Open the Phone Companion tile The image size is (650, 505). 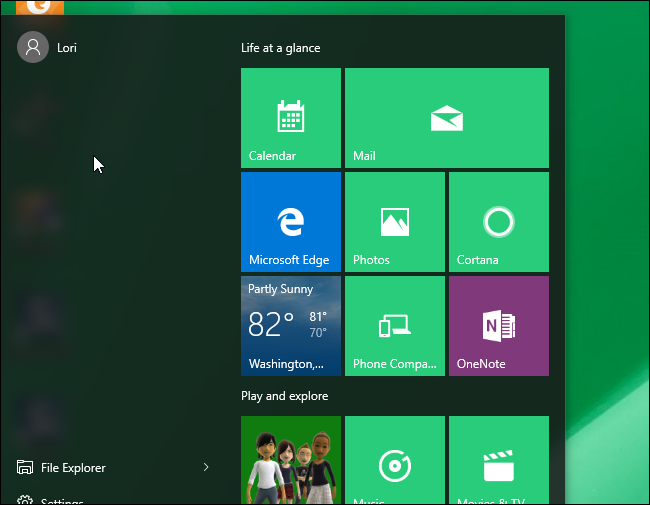(395, 326)
